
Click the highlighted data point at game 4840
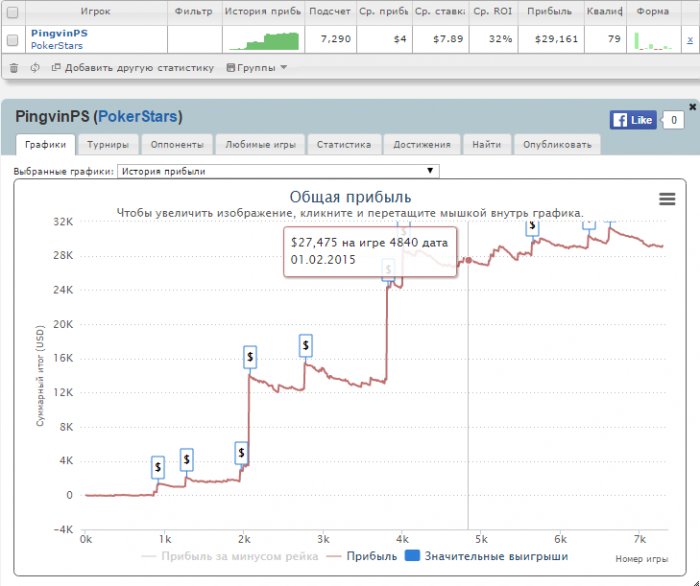469,260
